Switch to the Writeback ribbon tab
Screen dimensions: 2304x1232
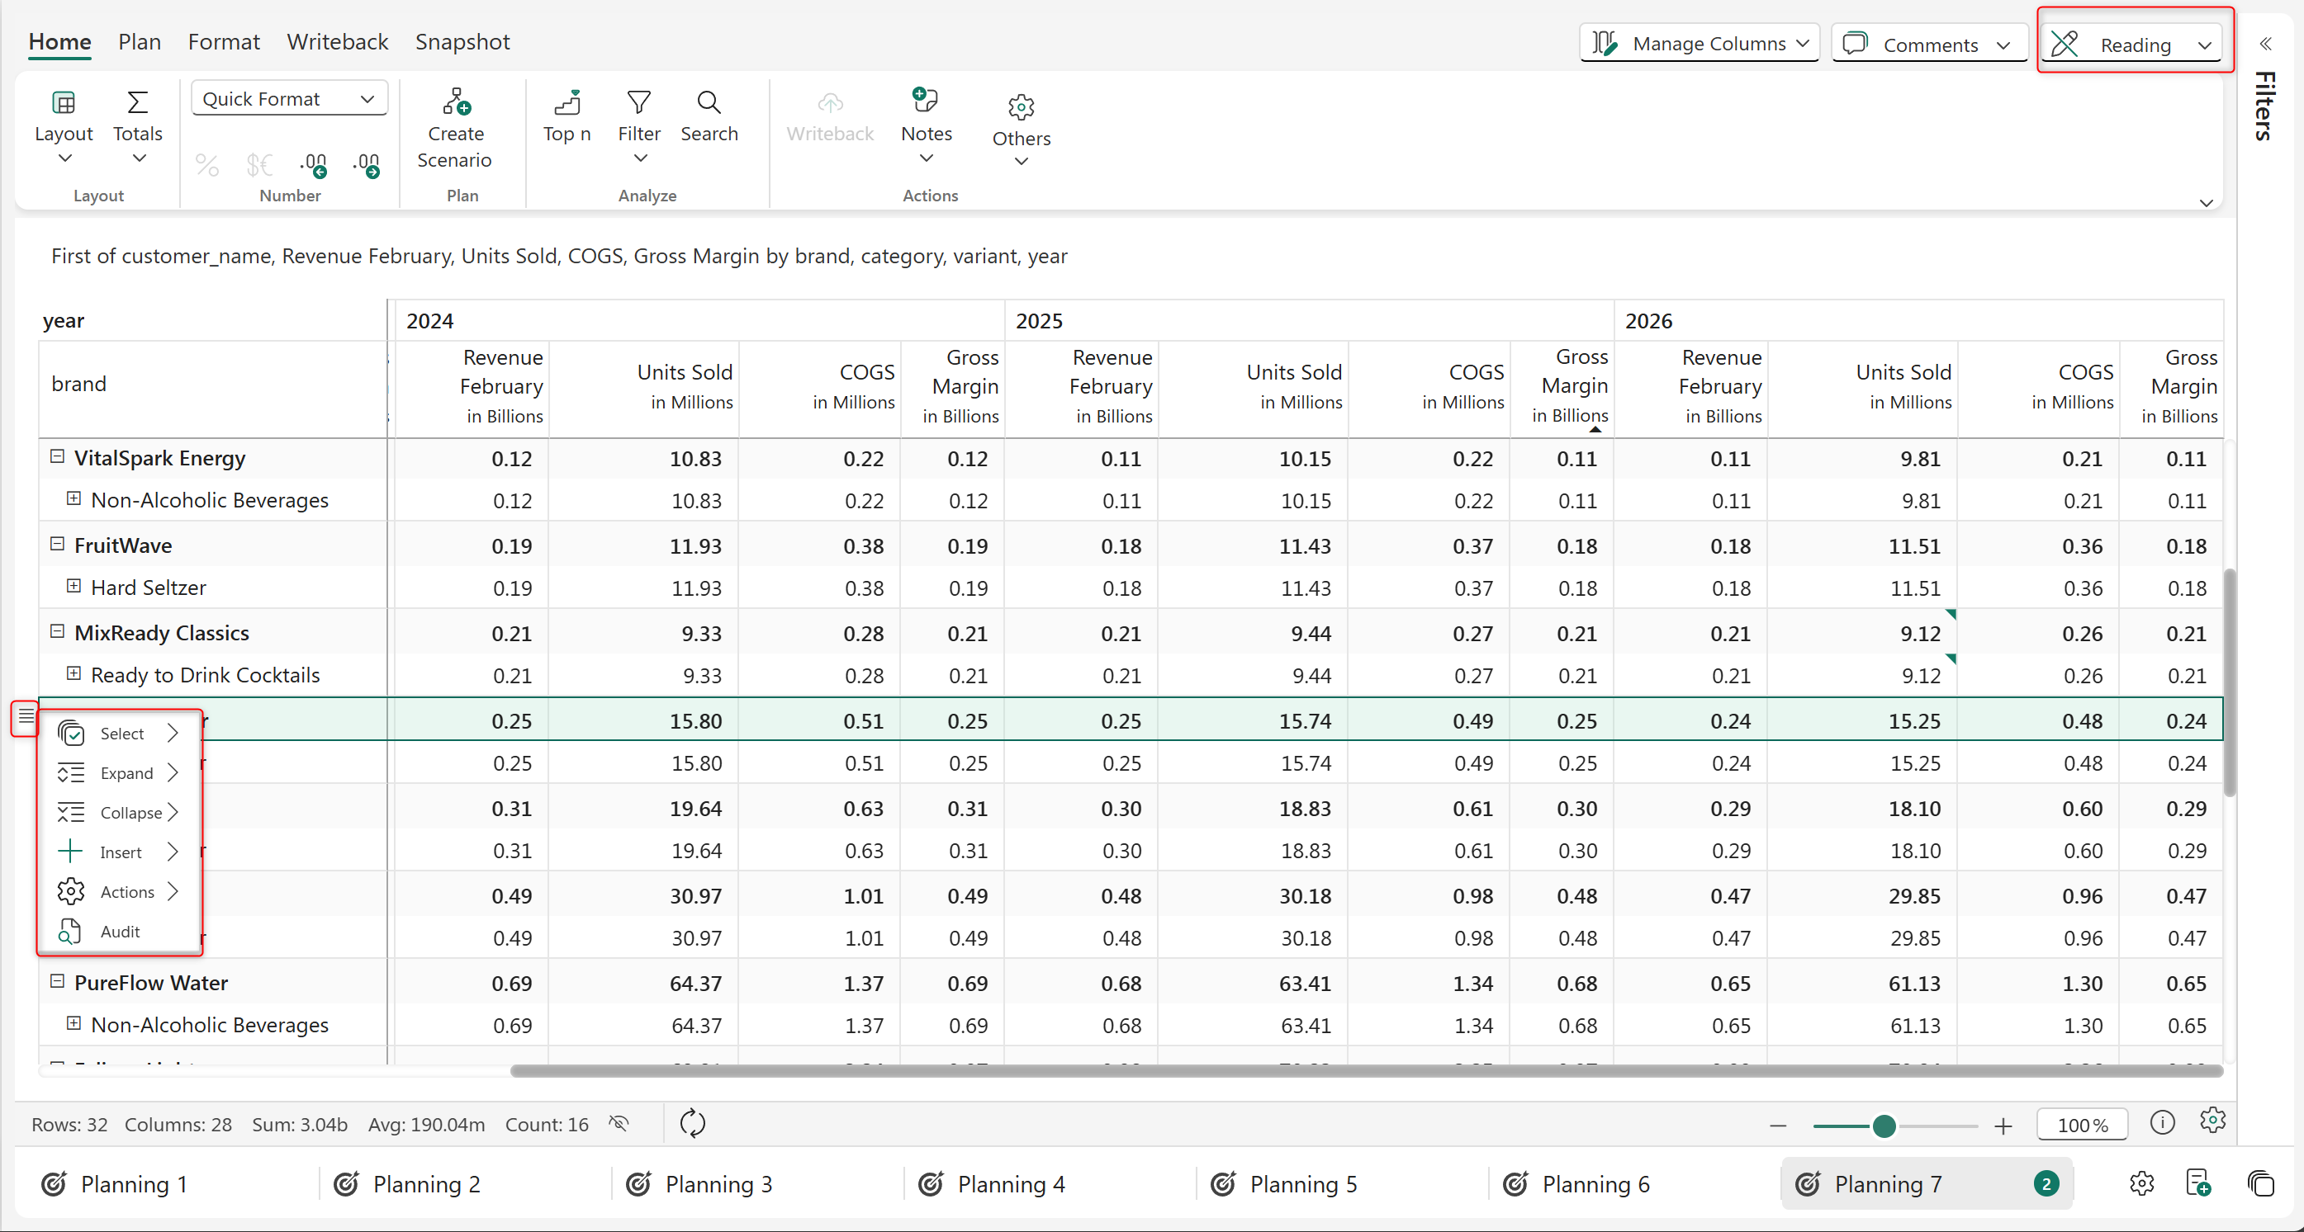pyautogui.click(x=337, y=41)
